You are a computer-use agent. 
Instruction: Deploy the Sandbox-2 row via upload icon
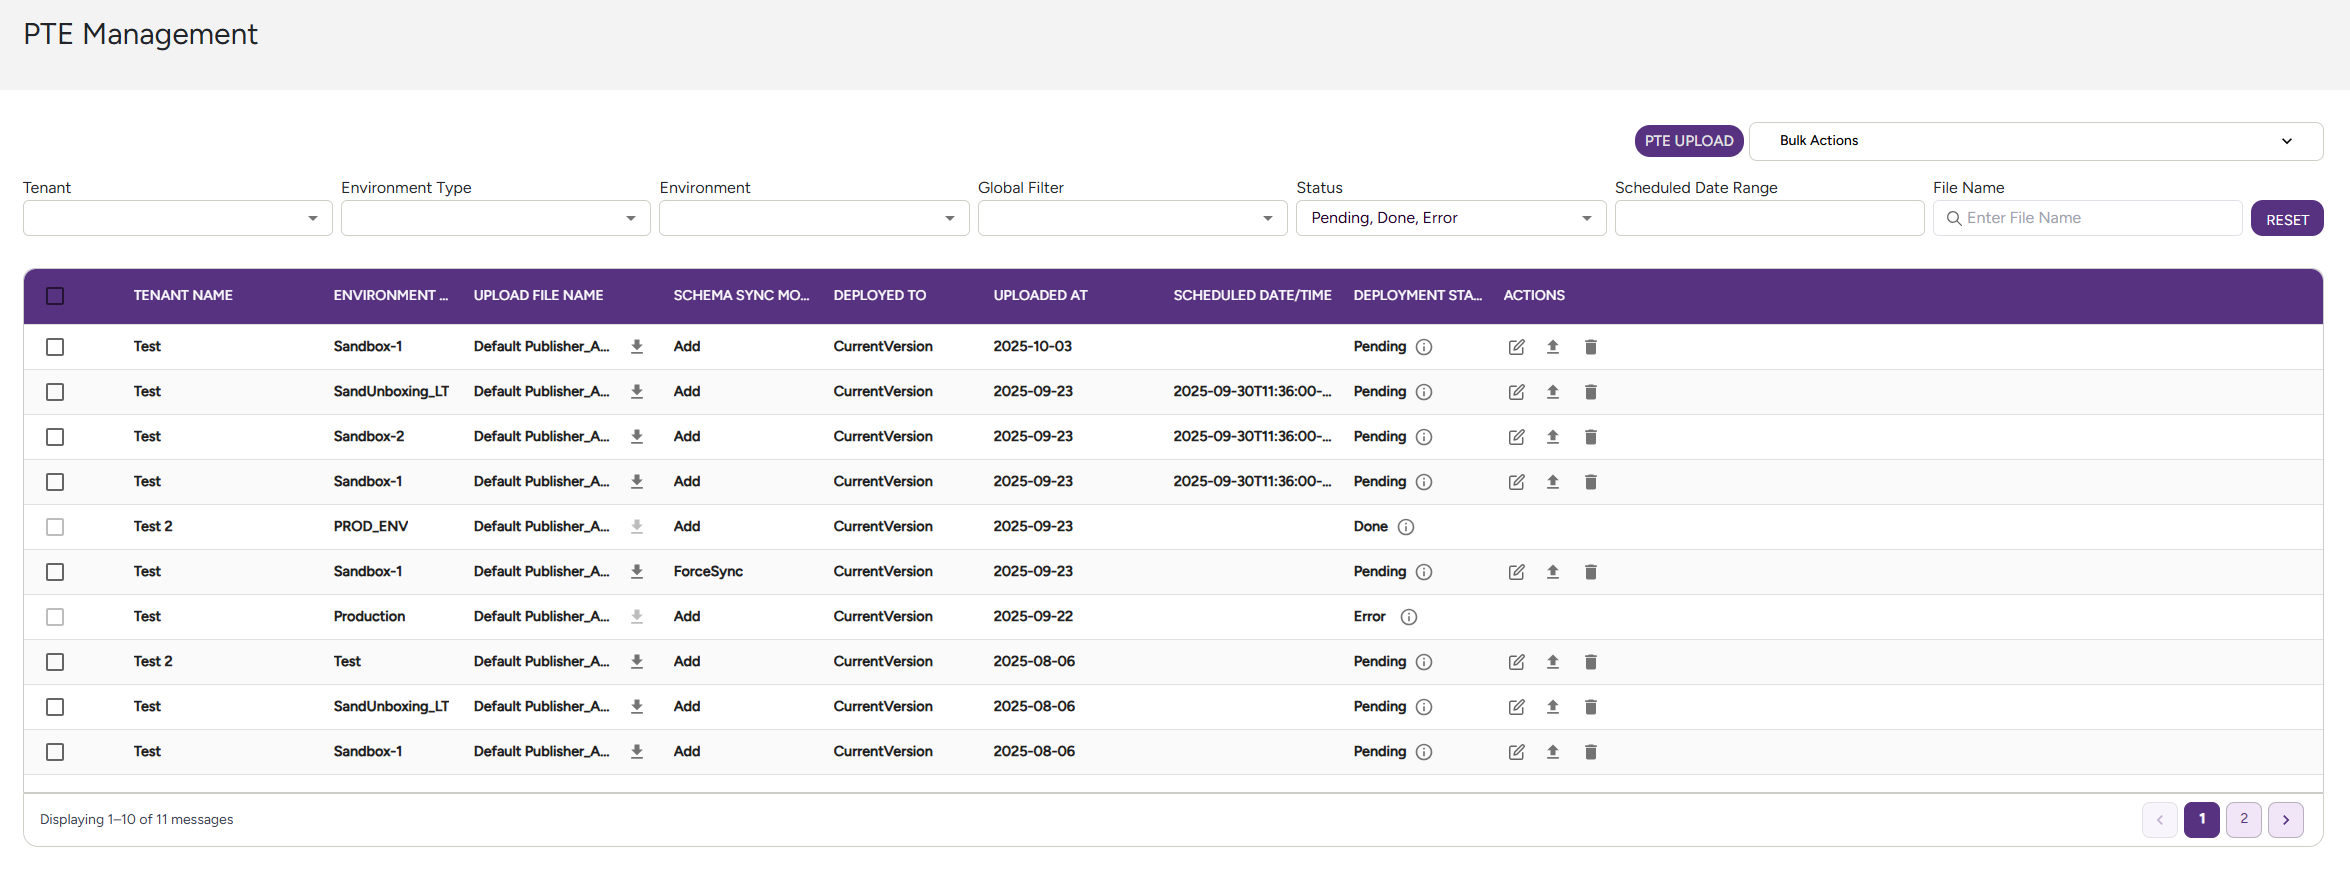point(1553,437)
